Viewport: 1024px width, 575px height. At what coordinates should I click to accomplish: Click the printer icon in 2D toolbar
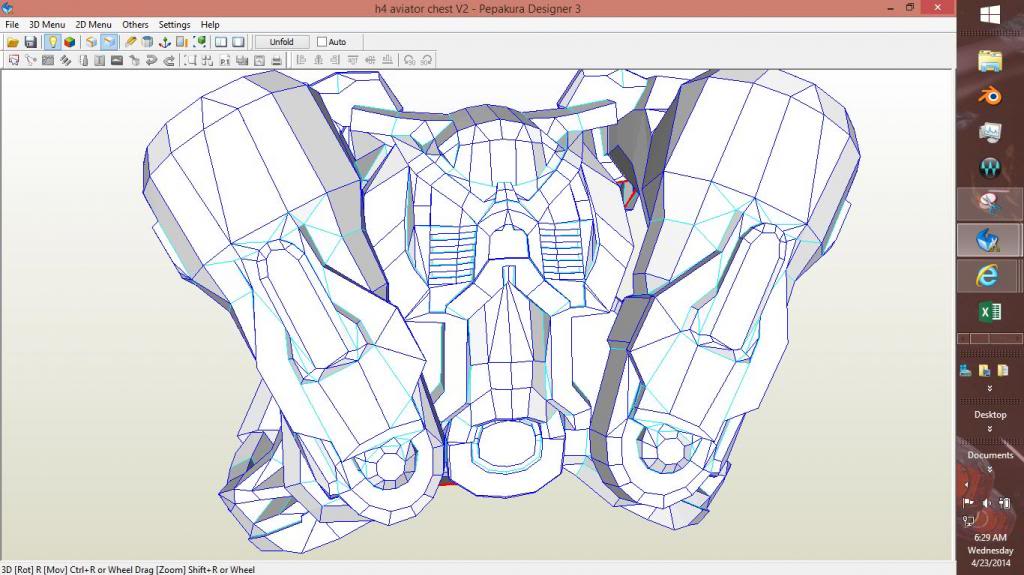[x=277, y=60]
